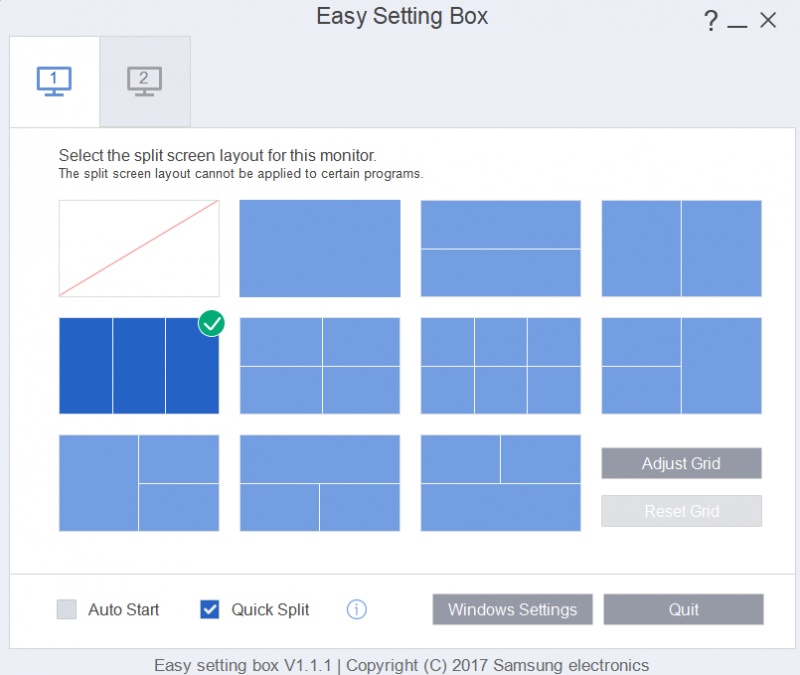The width and height of the screenshot is (800, 675).
Task: Choose the single full-screen layout
Action: click(320, 248)
